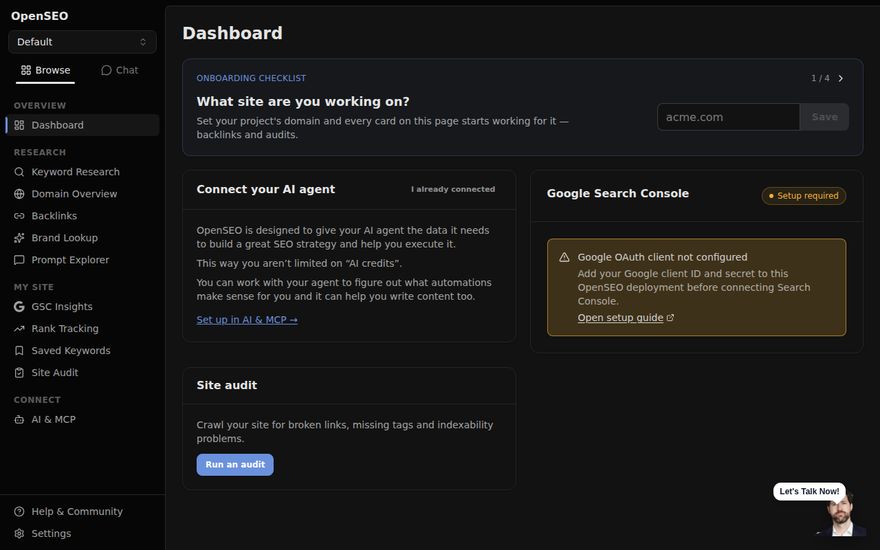Click the Dashboard grid icon in sidebar
The height and width of the screenshot is (550, 880).
pos(19,125)
